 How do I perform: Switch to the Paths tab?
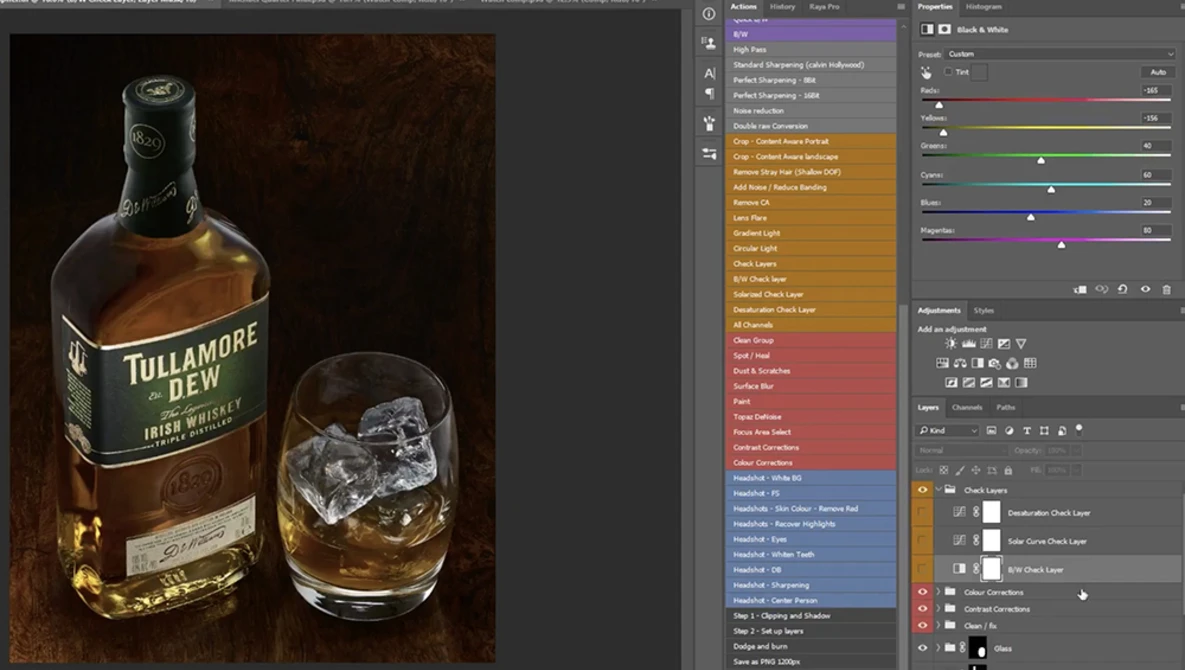(x=1005, y=407)
